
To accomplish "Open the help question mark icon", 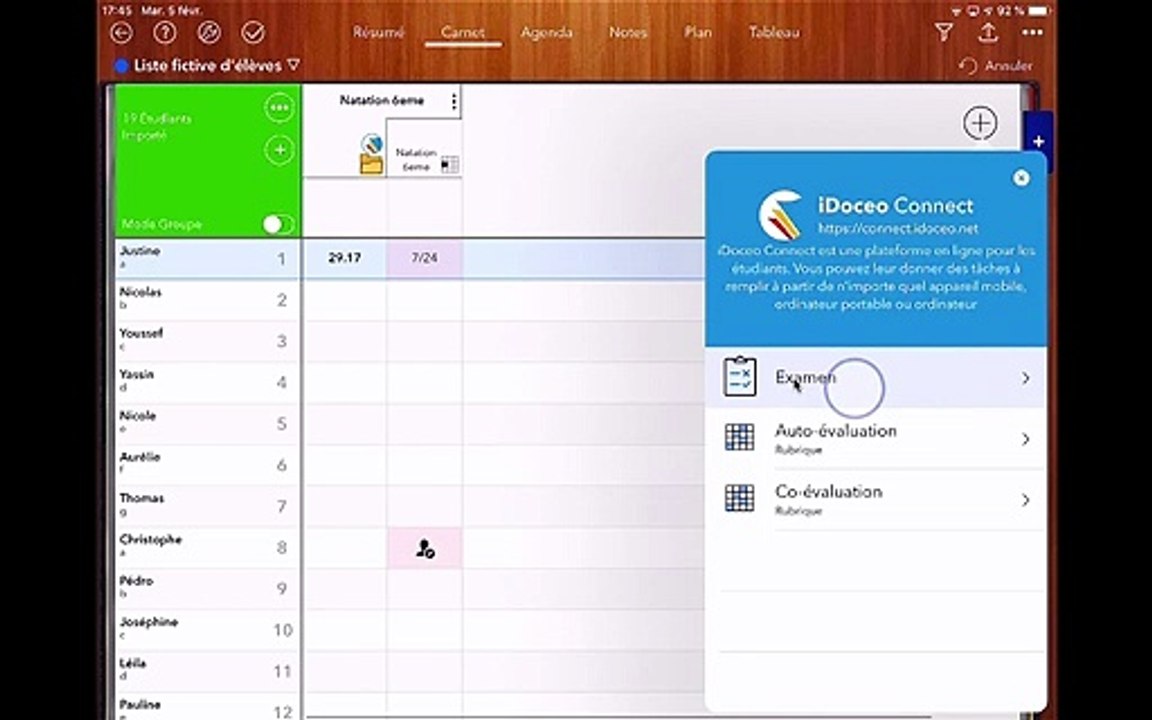I will (x=165, y=32).
